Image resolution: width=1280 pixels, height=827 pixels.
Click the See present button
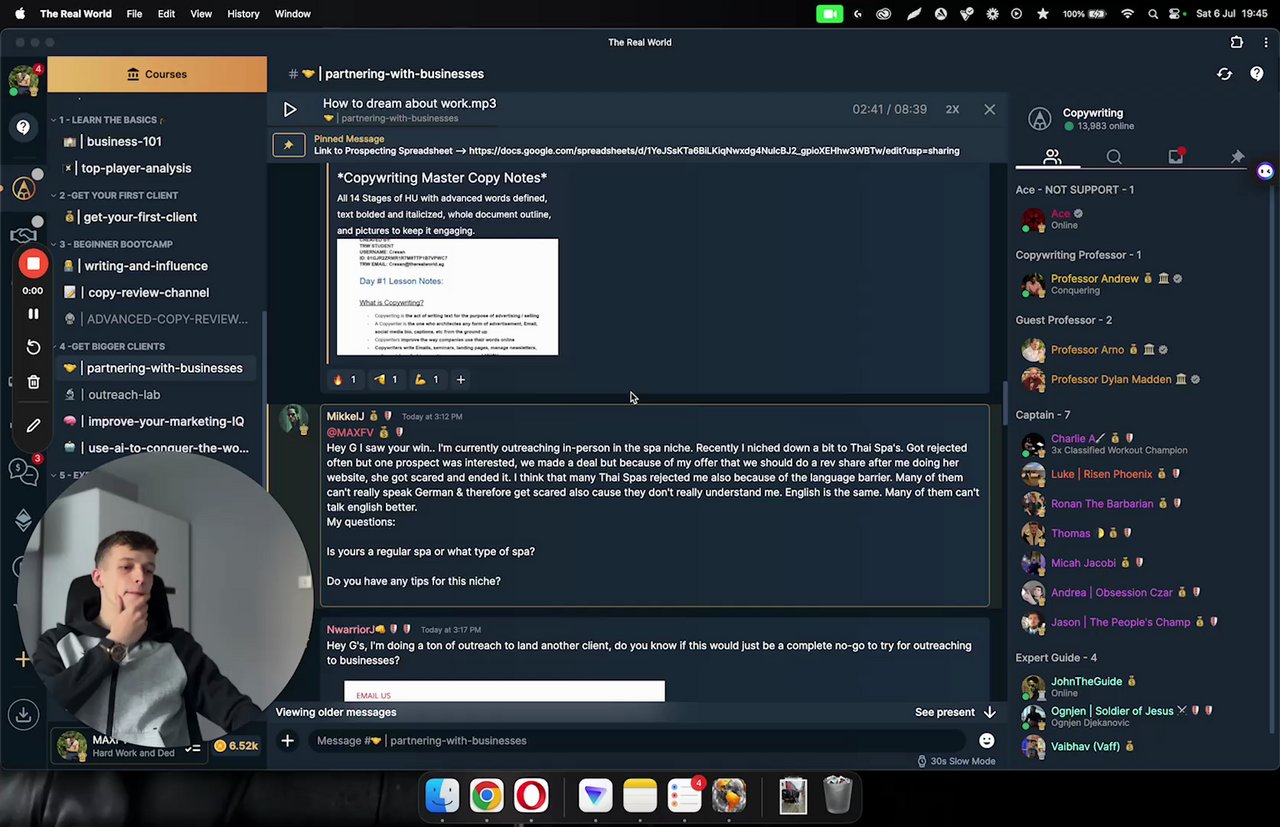pos(955,712)
